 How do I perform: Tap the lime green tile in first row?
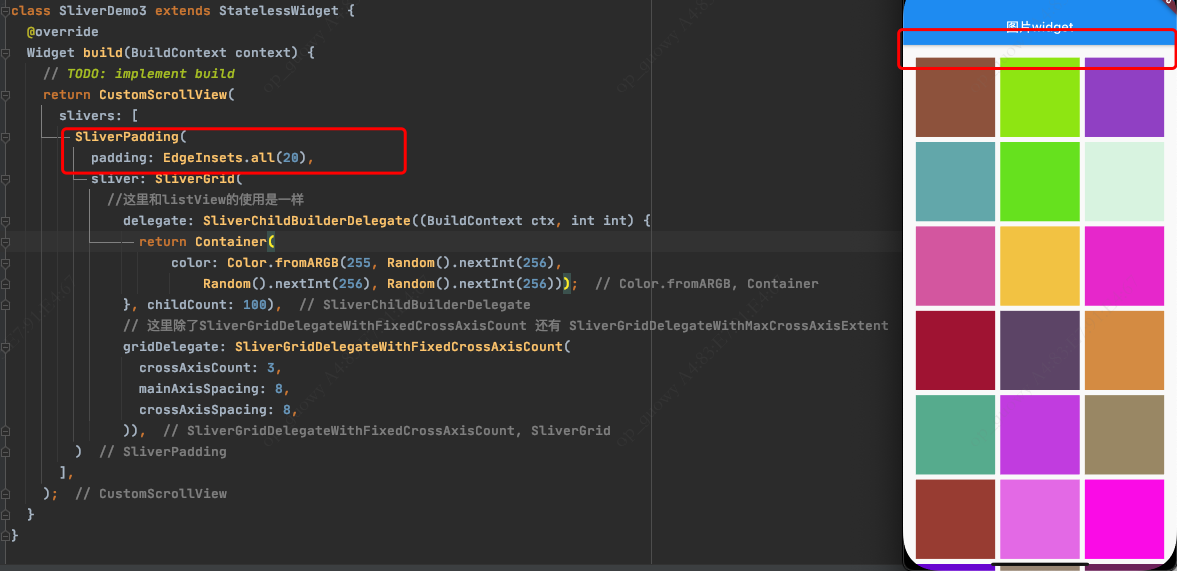pyautogui.click(x=1040, y=98)
